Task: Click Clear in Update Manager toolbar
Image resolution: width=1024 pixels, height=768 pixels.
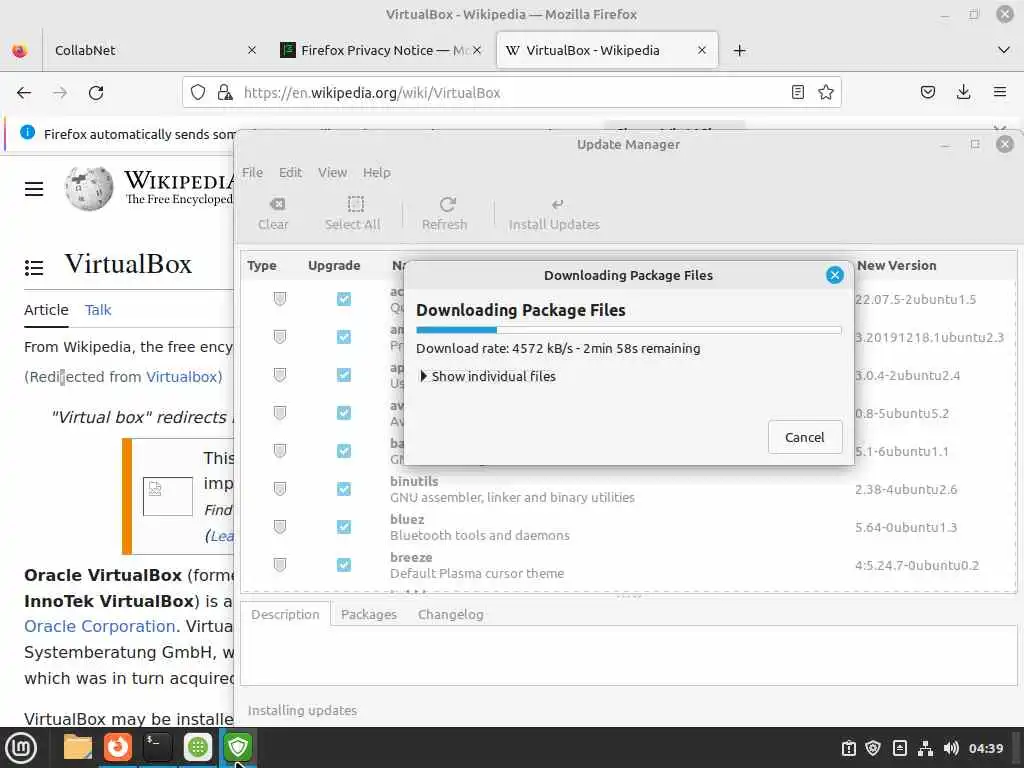Action: click(x=273, y=214)
